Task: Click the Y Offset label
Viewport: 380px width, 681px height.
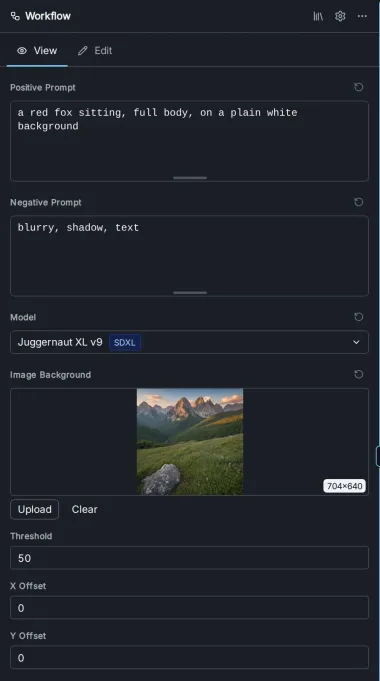Action: (28, 636)
